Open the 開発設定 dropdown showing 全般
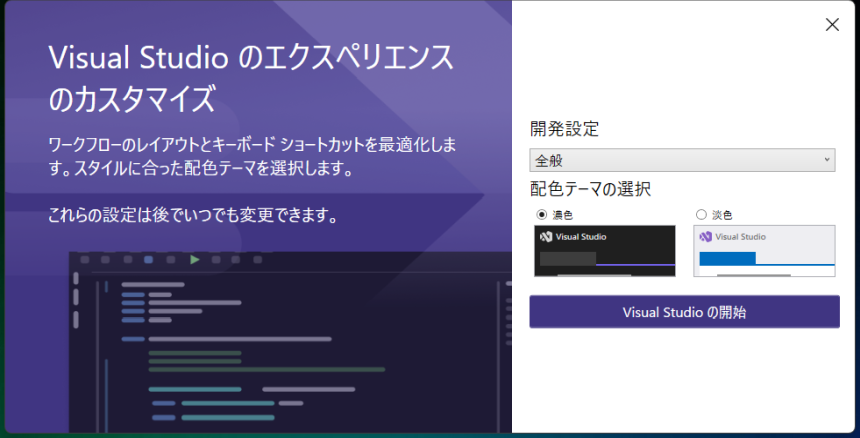 point(680,160)
